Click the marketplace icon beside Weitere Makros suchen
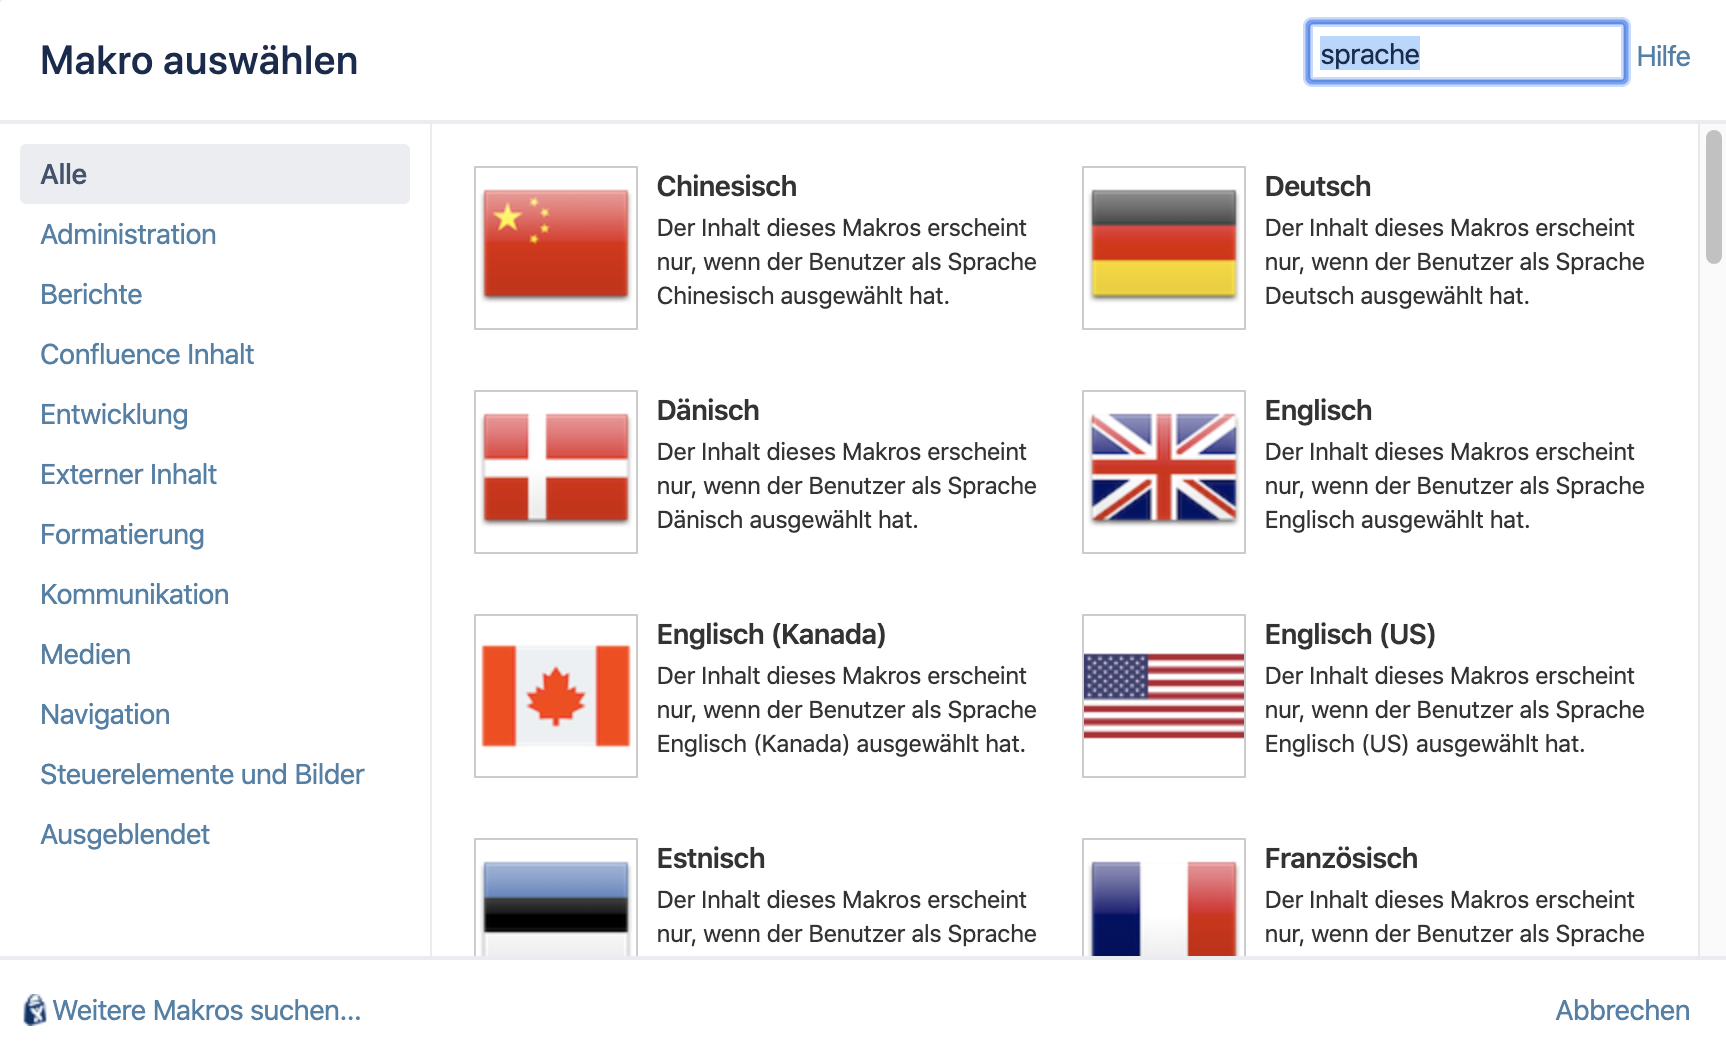 (x=35, y=1010)
